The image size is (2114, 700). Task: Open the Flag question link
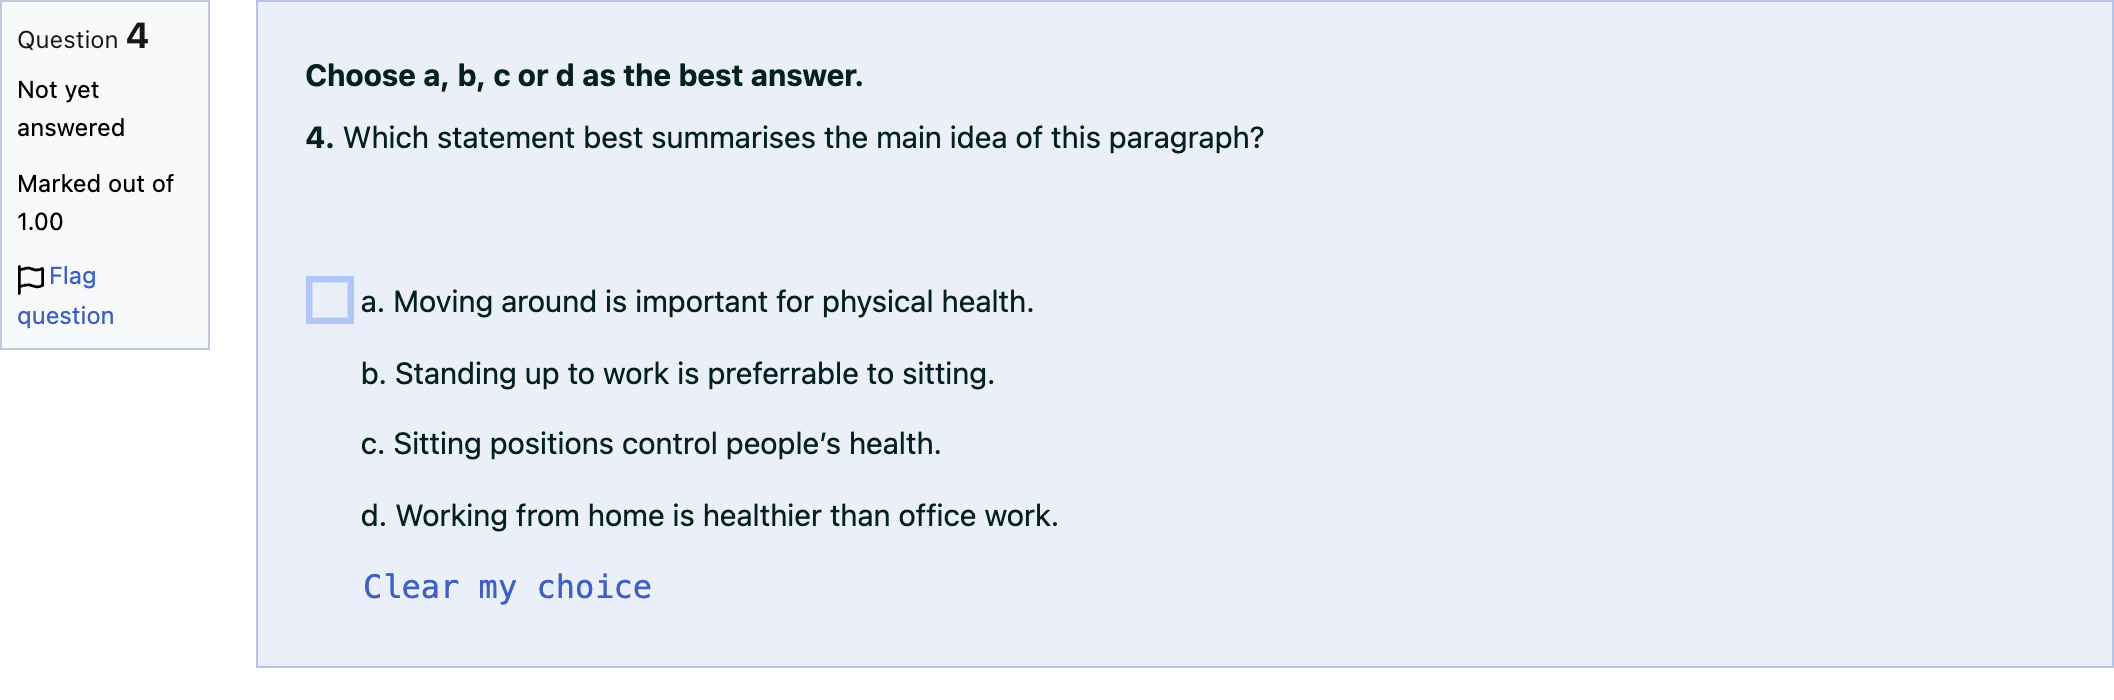pos(66,296)
